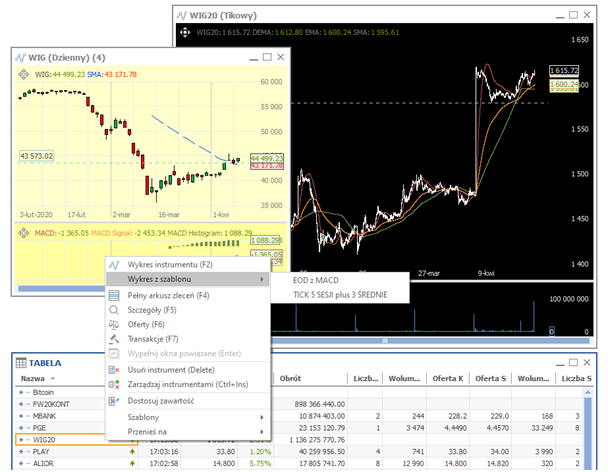Expand FW20KONT row plus icon
Viewport: 608px width, 472px height.
click(21, 404)
